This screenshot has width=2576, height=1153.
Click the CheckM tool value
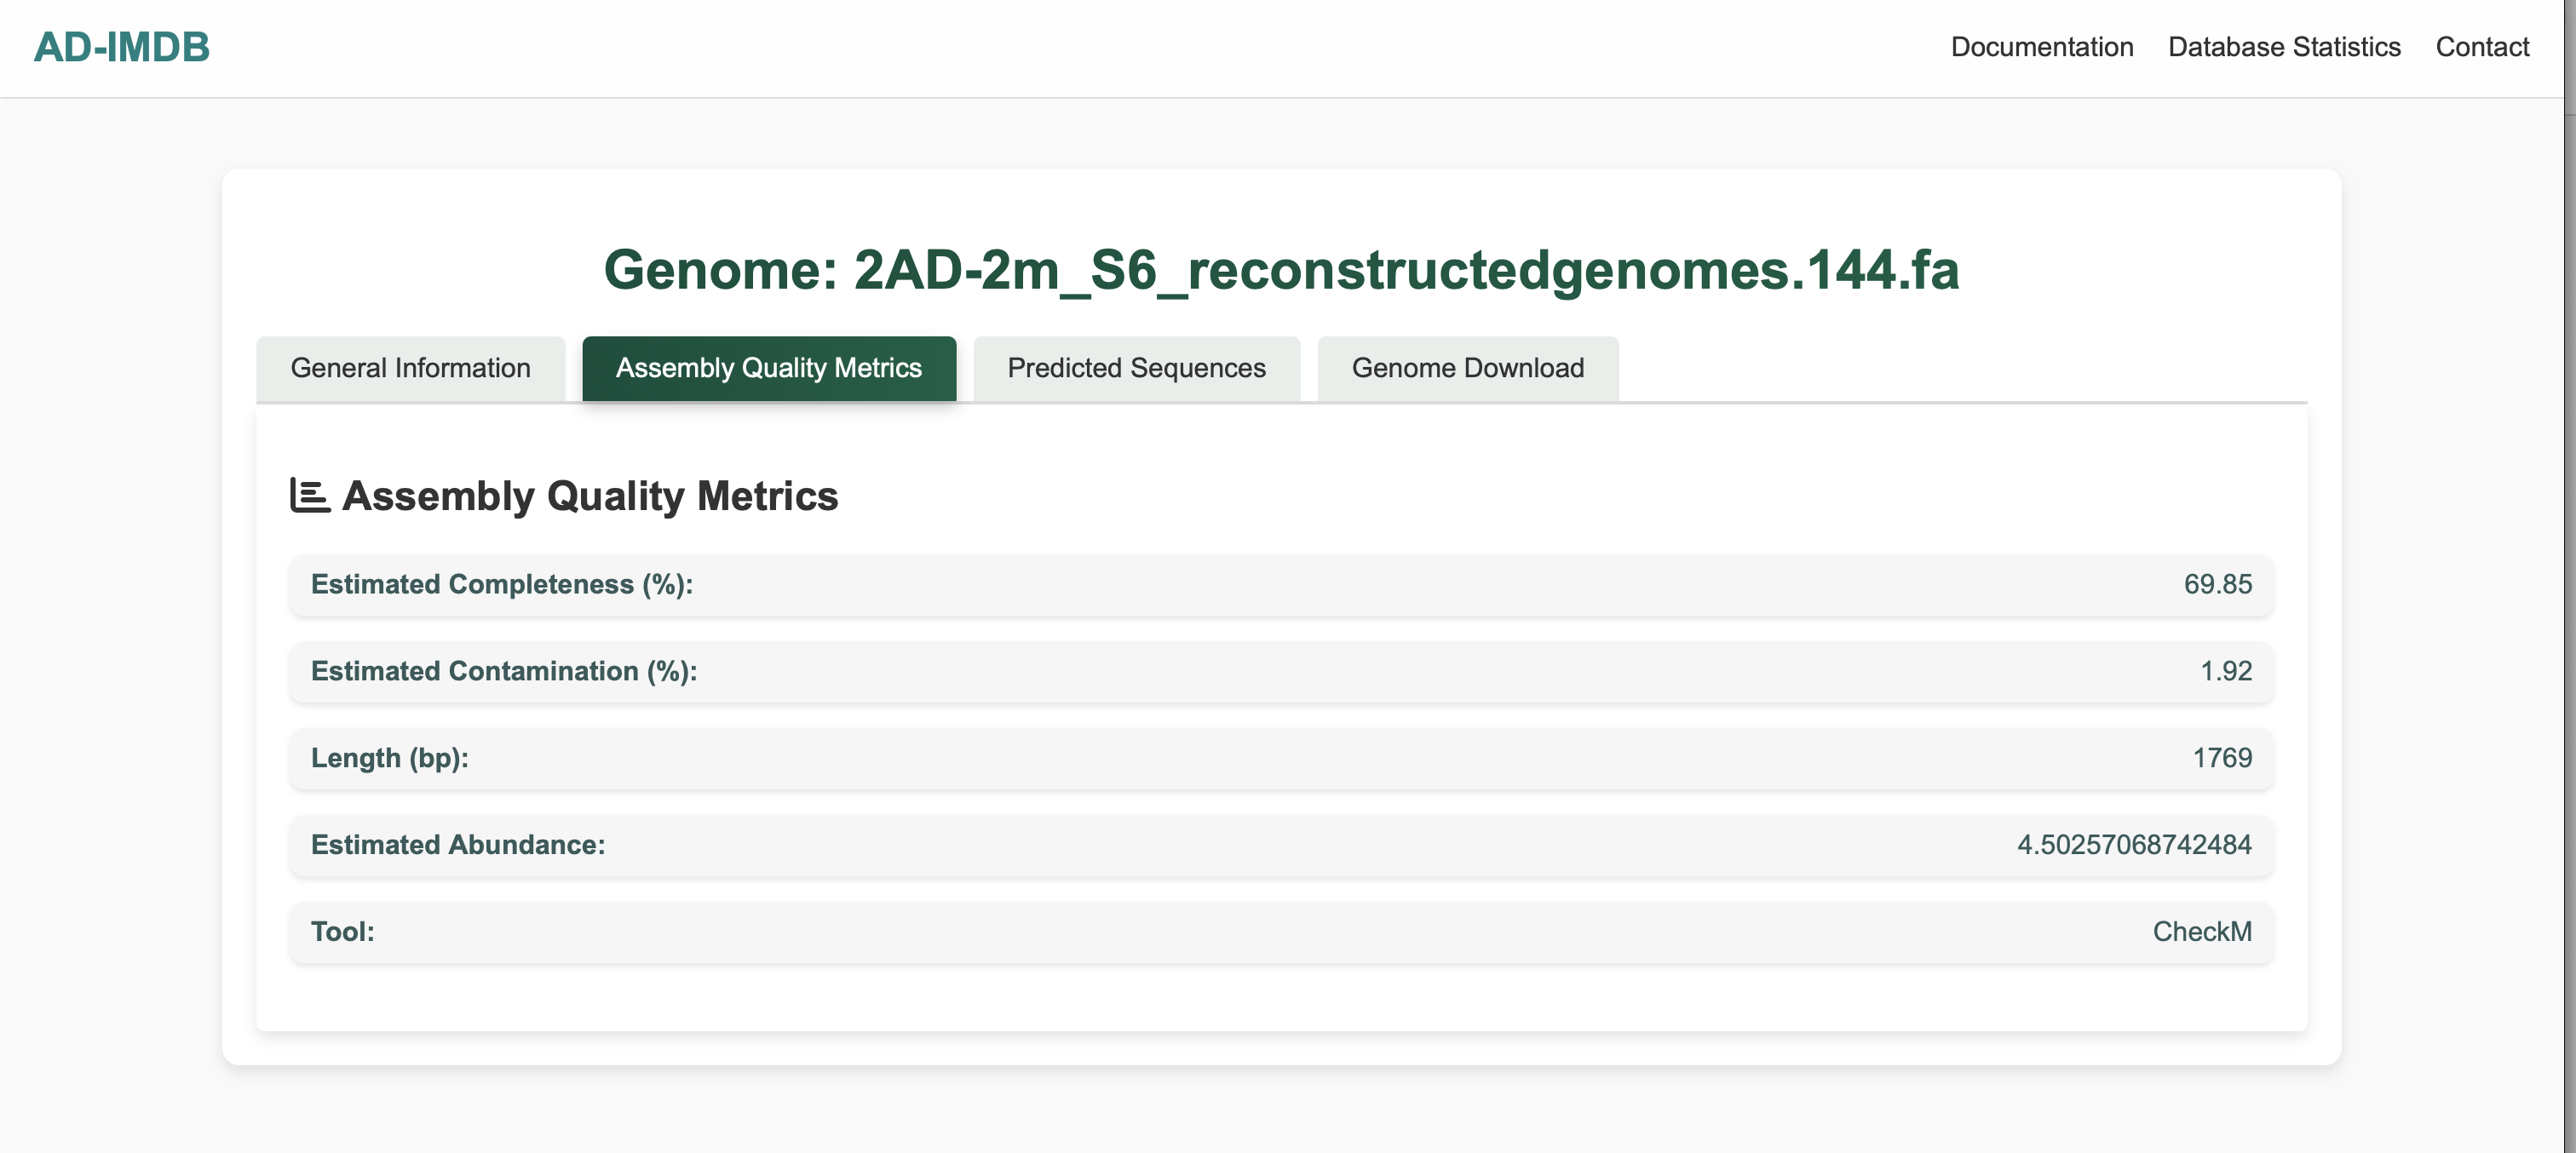point(2201,932)
